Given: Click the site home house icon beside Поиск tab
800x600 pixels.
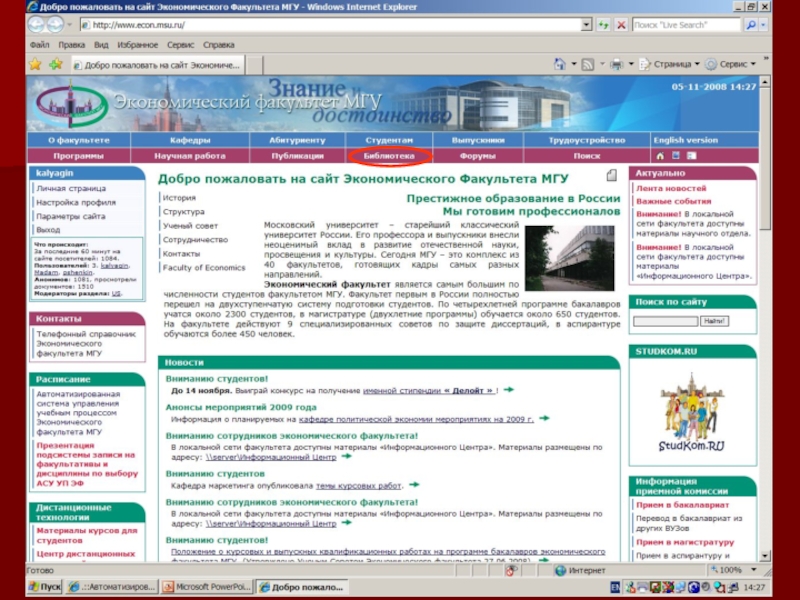Looking at the screenshot, I should click(660, 156).
